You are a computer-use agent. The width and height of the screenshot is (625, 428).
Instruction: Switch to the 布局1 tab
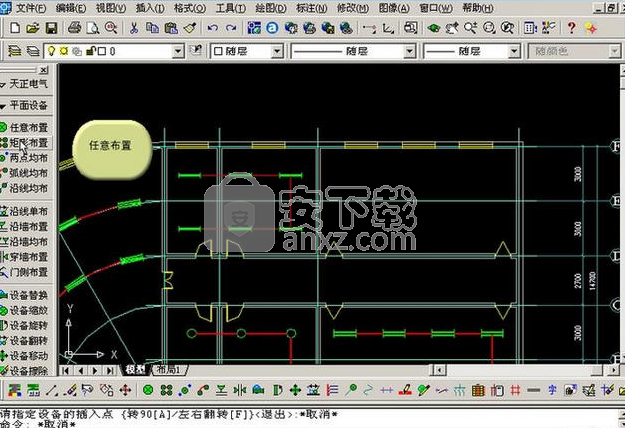pos(169,370)
